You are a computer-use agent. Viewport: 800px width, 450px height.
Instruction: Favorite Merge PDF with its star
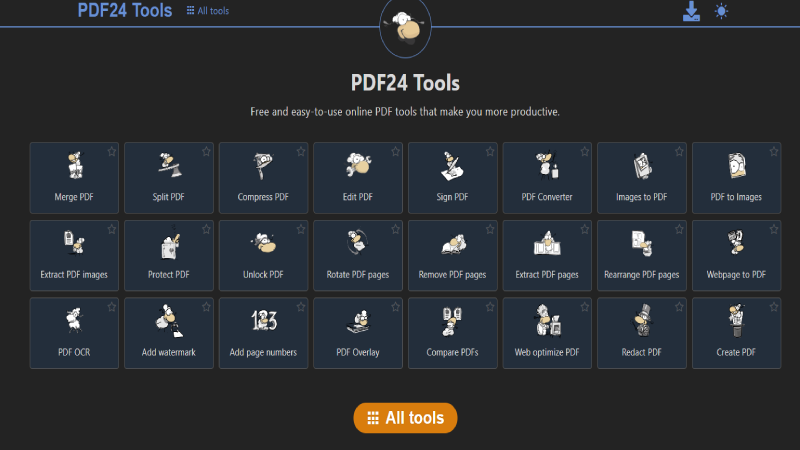tap(112, 152)
